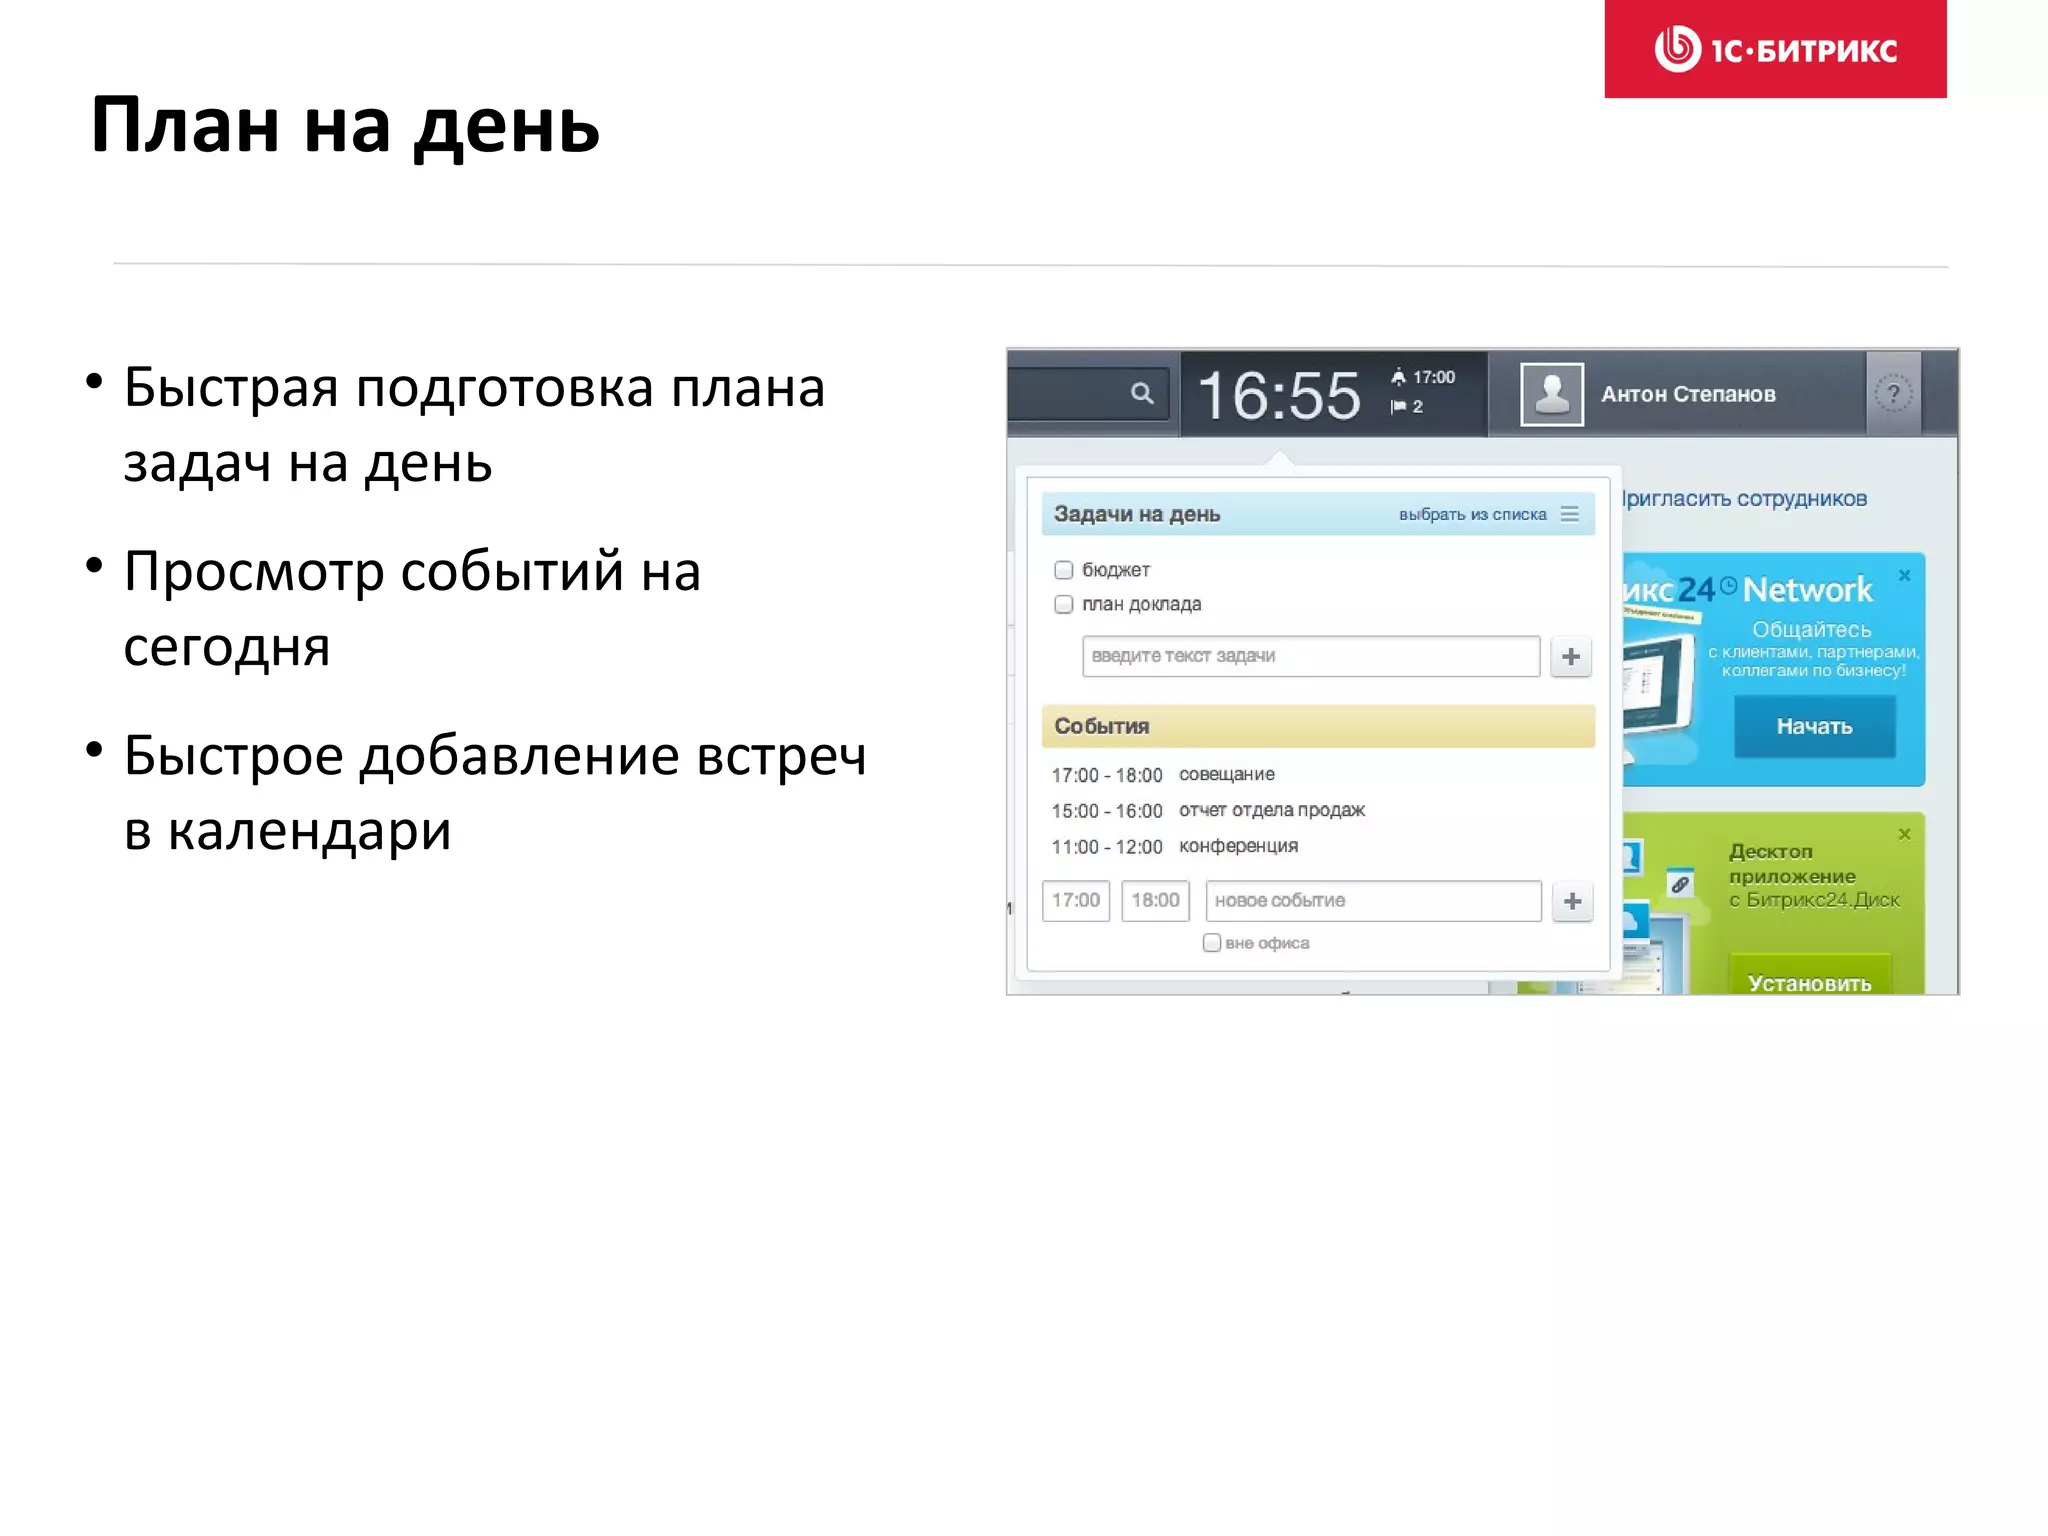This screenshot has height=1536, width=2048.
Task: Focus the "новое событие" input field
Action: click(1373, 901)
